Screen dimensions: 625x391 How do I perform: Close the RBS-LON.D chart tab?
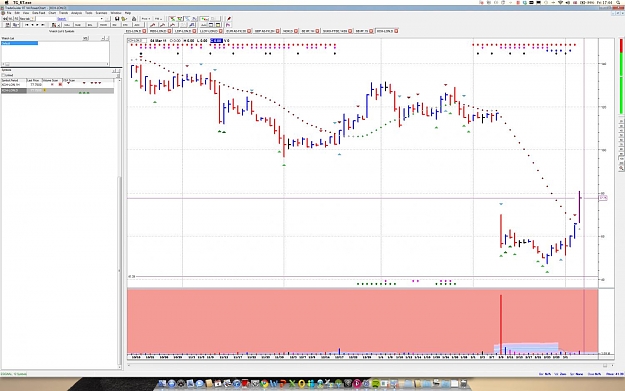(x=169, y=31)
